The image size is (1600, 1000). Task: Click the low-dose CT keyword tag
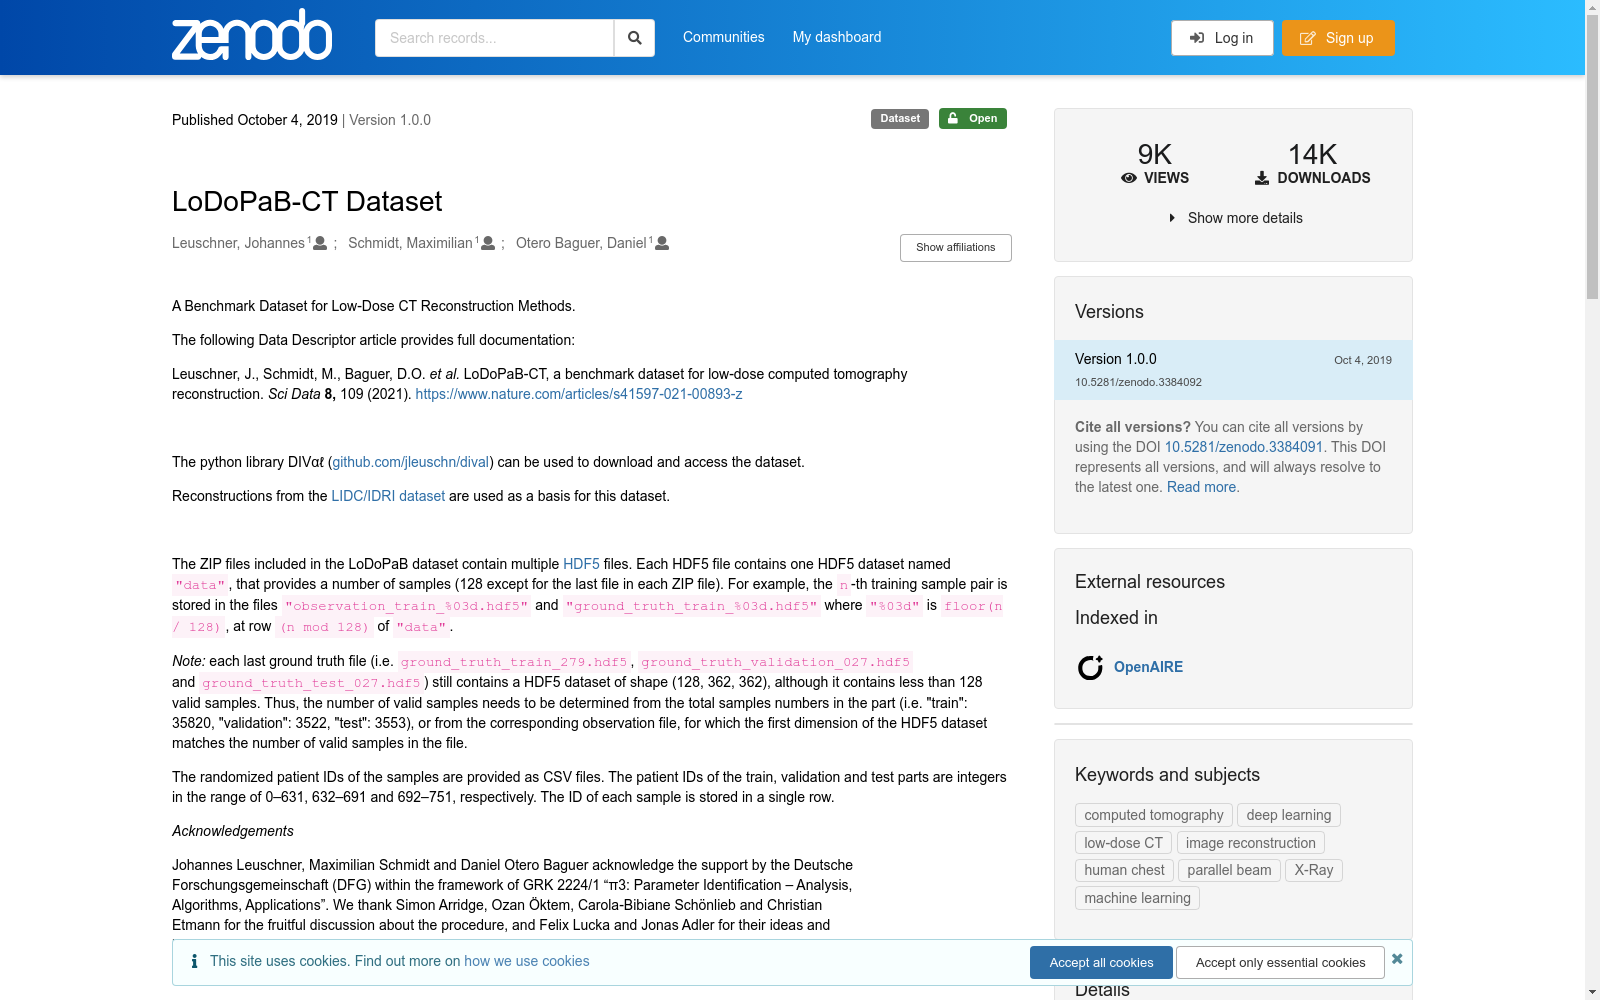(x=1124, y=843)
